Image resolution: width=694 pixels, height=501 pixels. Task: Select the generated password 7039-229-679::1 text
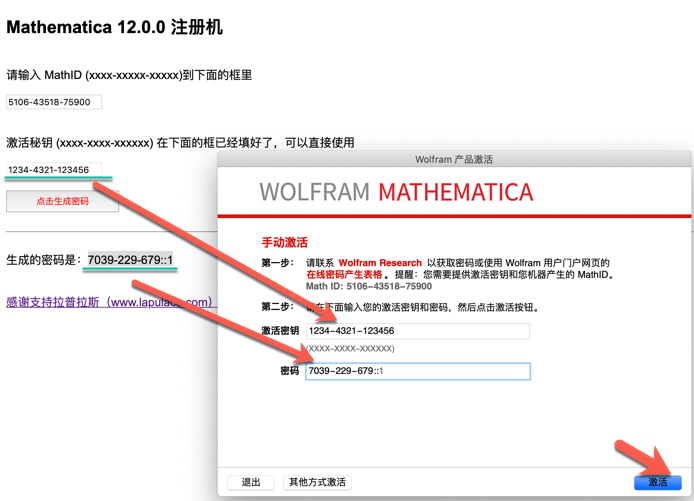(130, 259)
